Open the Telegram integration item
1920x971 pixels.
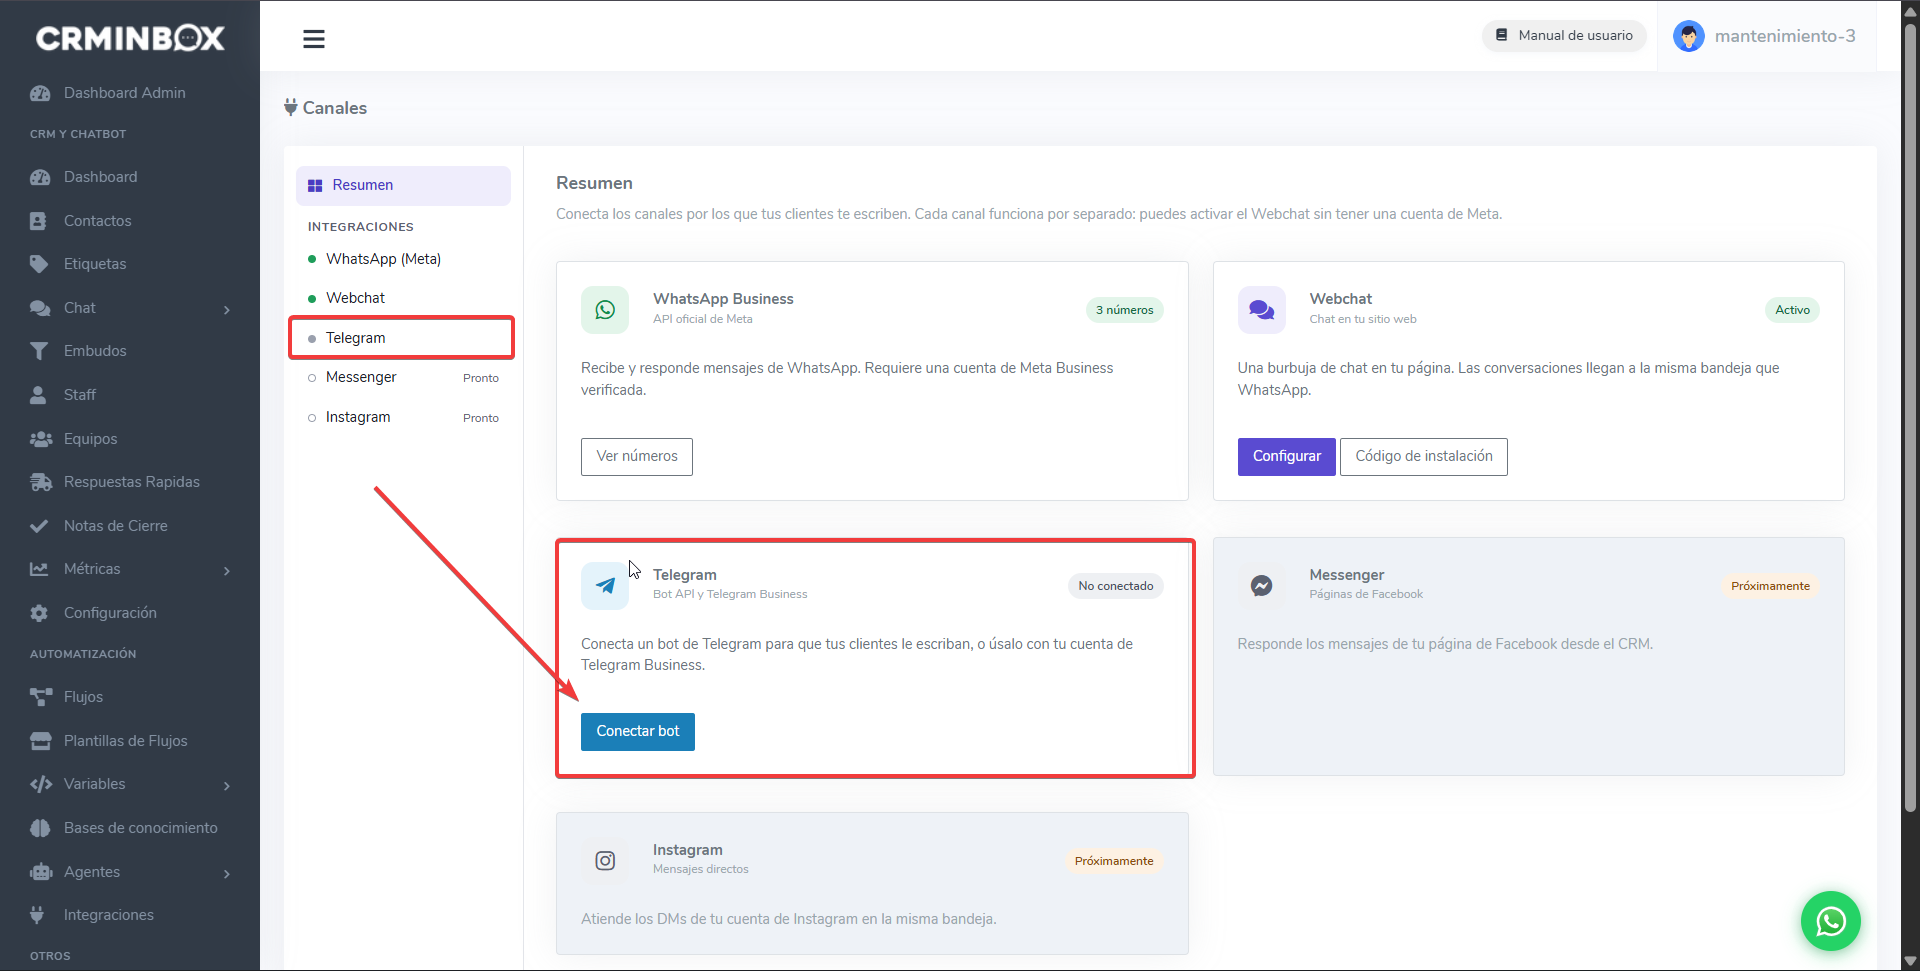[x=403, y=338]
